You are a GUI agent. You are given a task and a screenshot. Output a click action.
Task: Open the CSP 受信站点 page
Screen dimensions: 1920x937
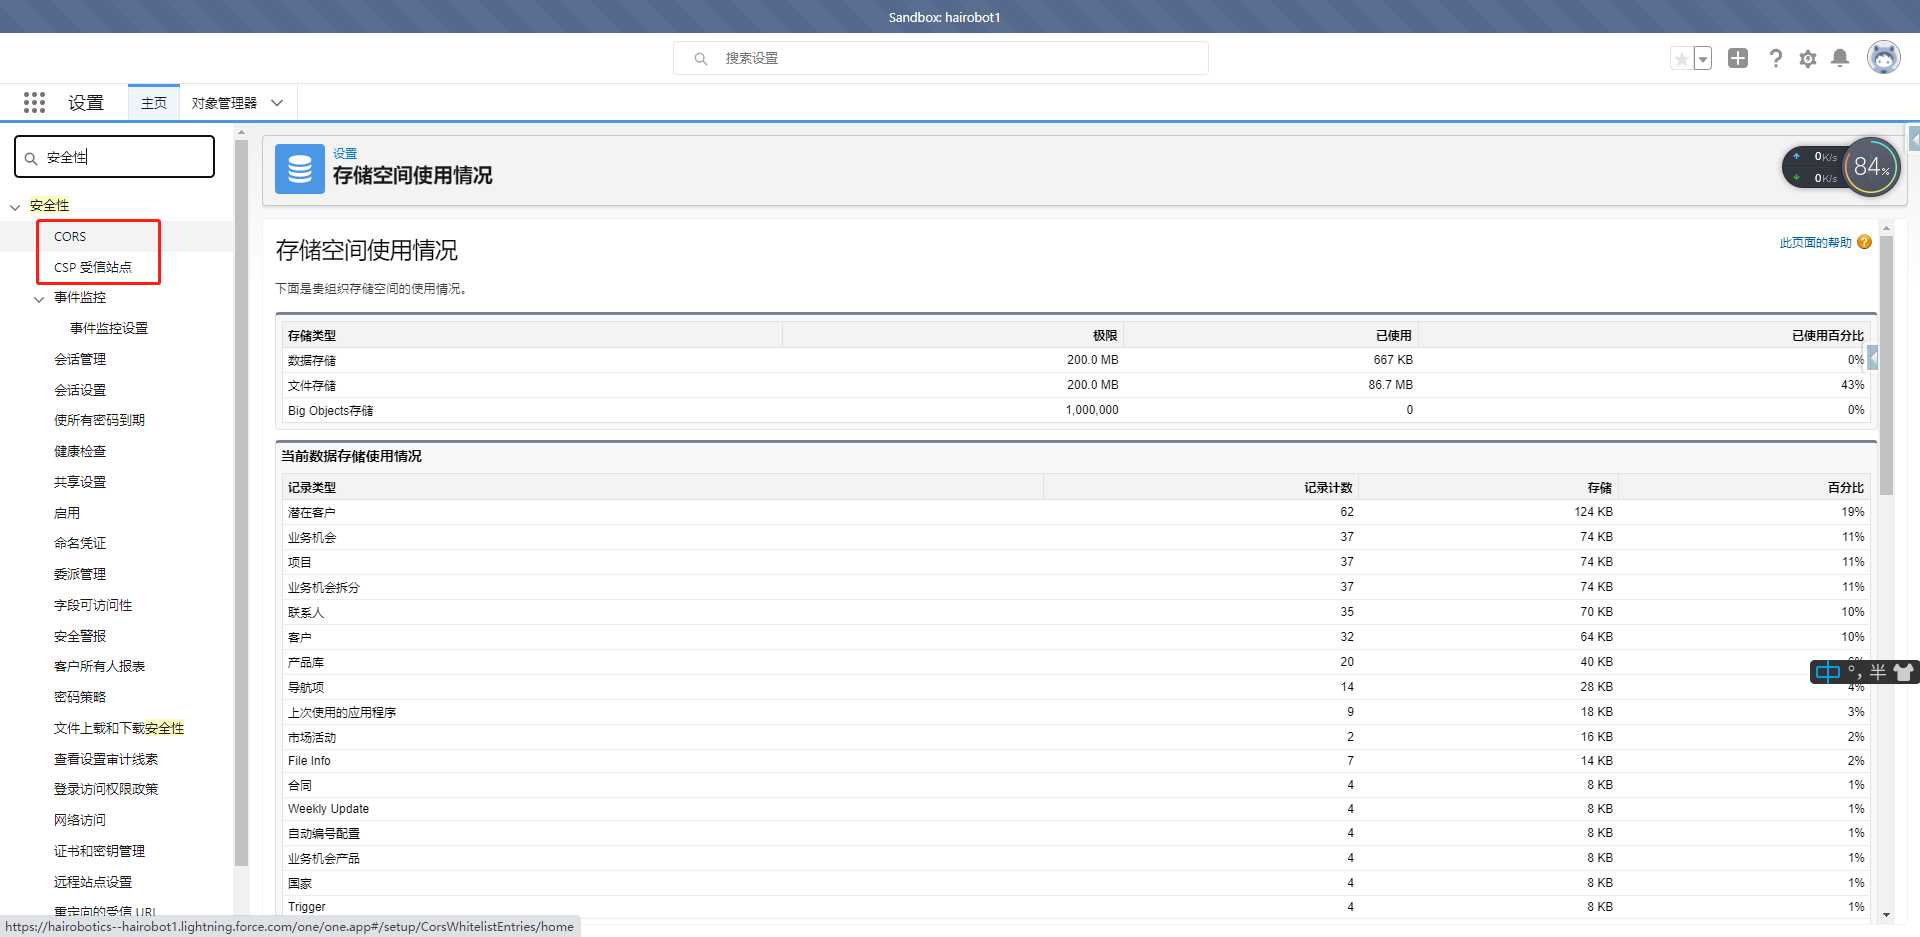(x=93, y=267)
